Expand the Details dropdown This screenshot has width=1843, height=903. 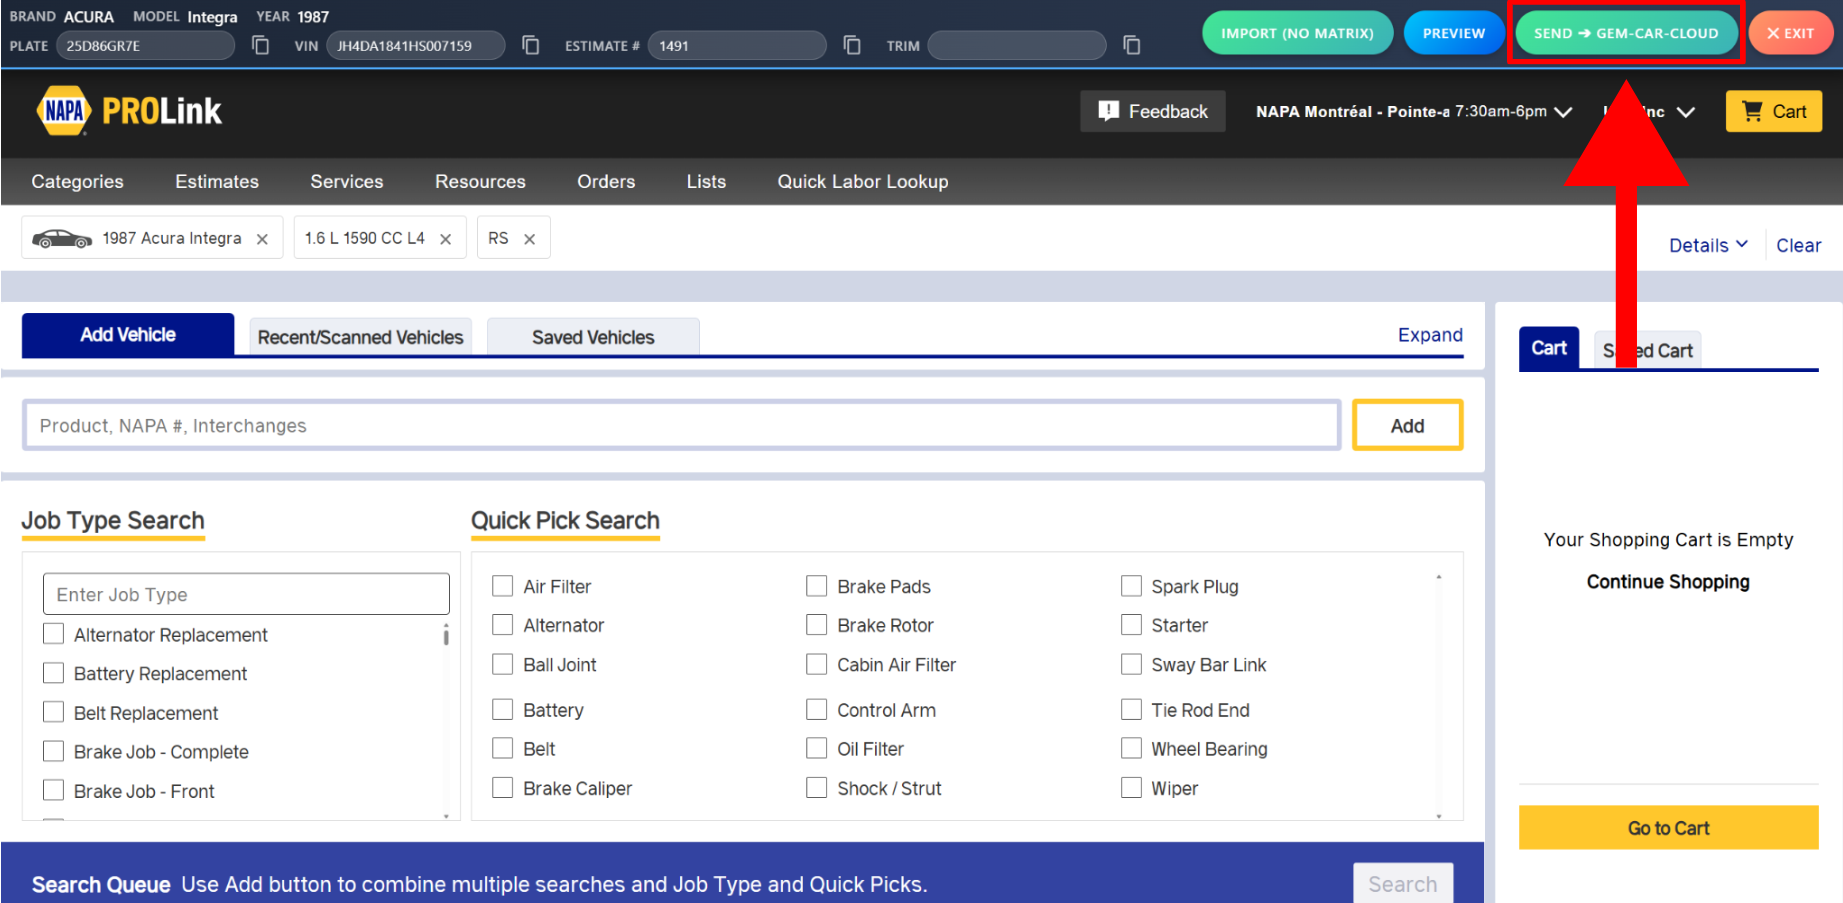[1708, 245]
